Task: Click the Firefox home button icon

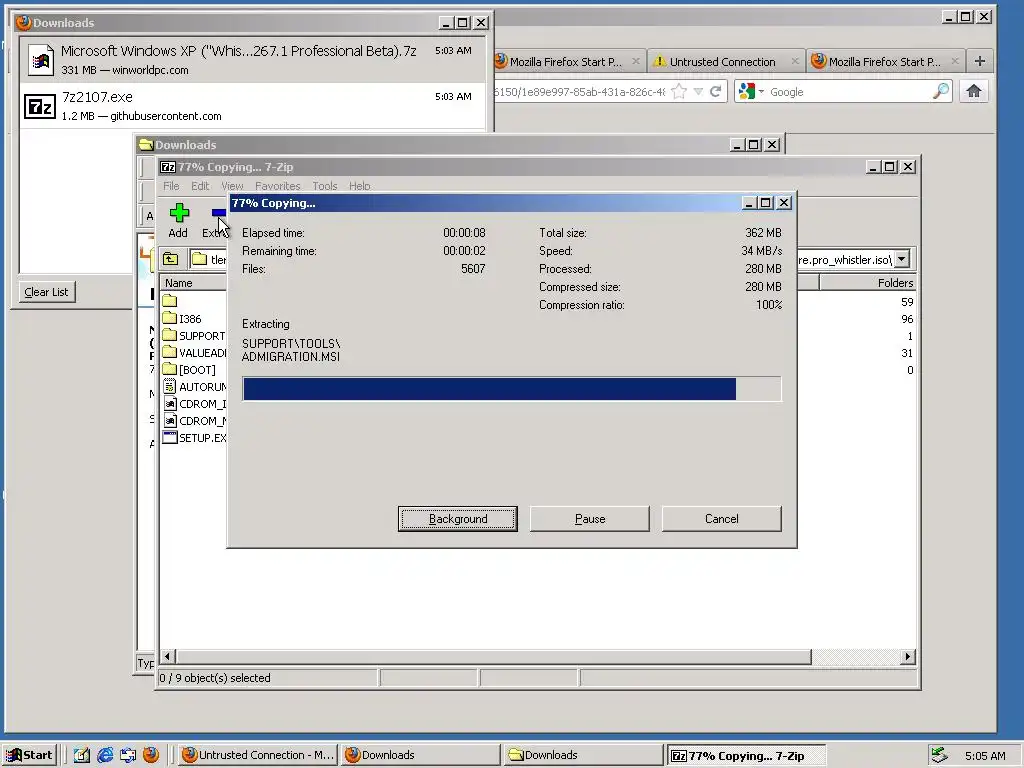Action: click(973, 91)
